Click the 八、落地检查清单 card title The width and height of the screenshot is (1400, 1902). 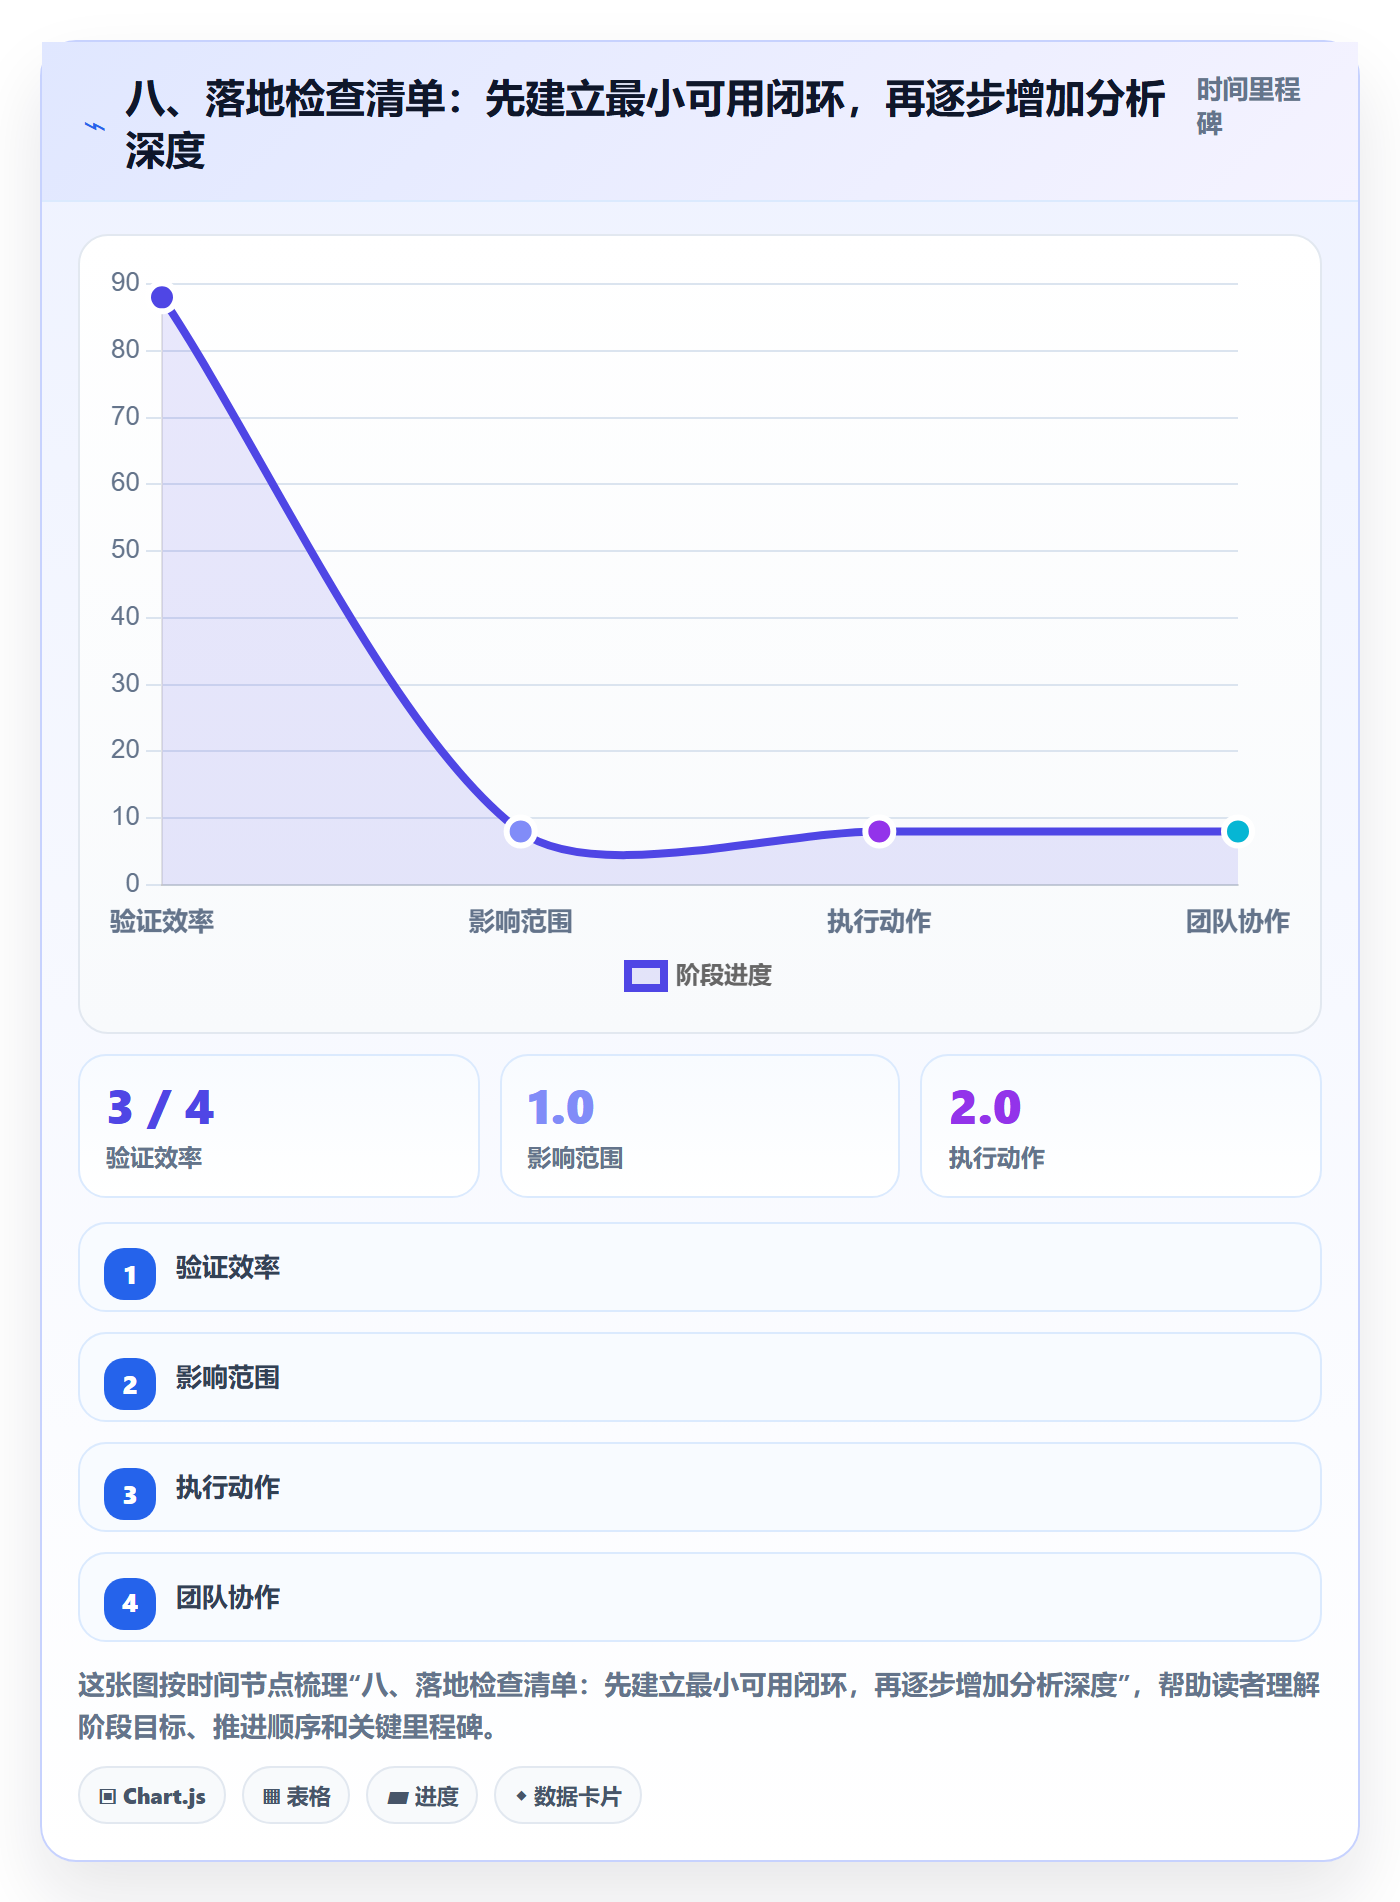(645, 125)
